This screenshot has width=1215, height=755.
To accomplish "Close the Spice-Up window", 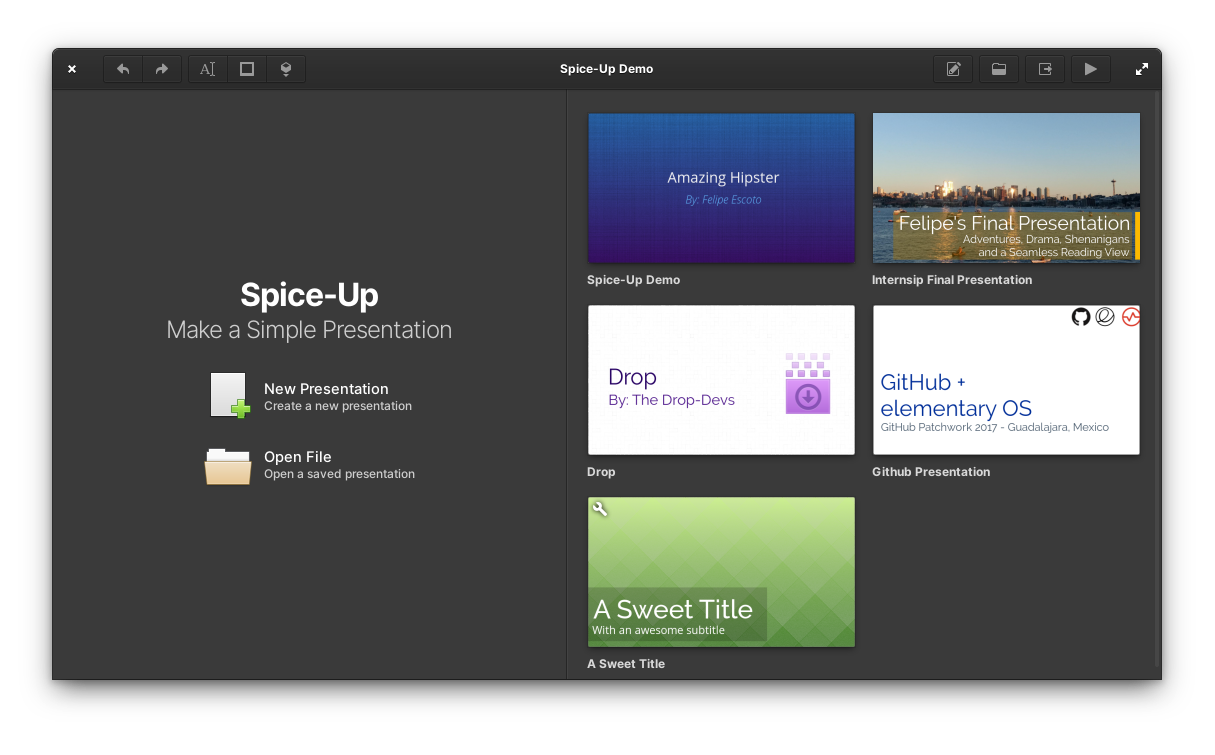I will pos(72,69).
